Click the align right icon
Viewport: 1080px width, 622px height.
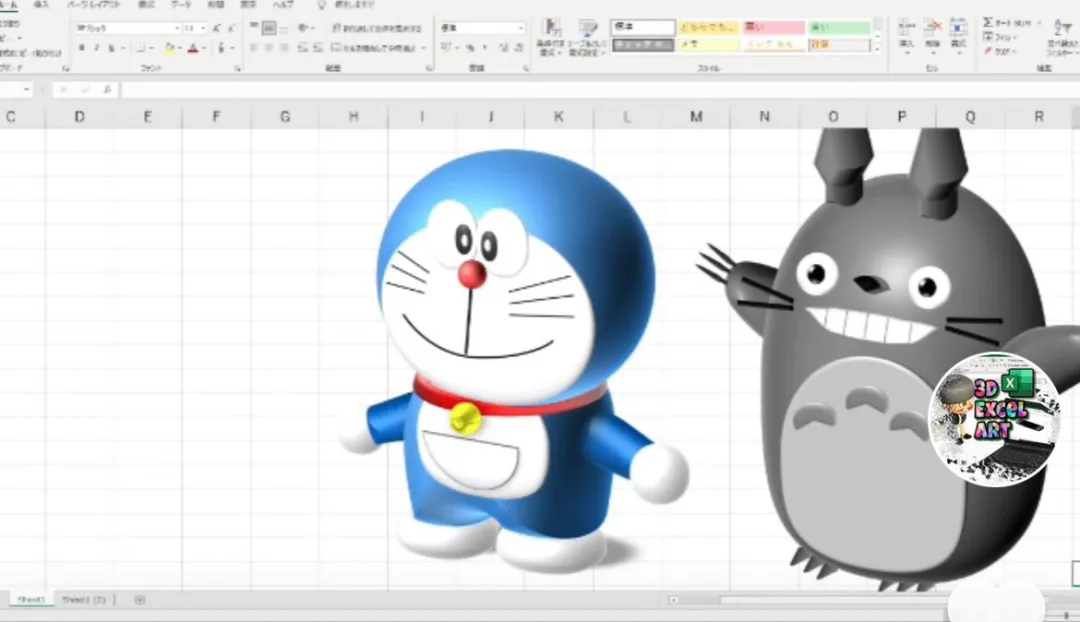pyautogui.click(x=284, y=48)
